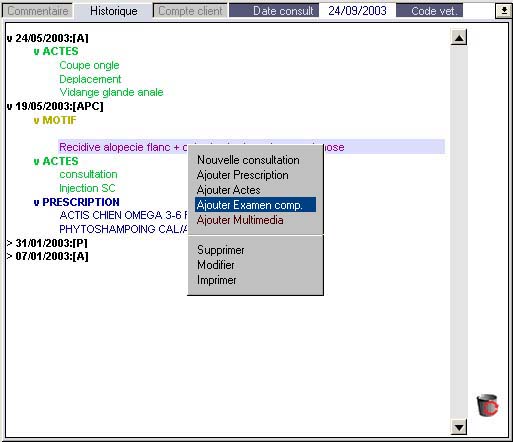Select Imprimer from the context menu
This screenshot has height=442, width=513.
coord(217,280)
